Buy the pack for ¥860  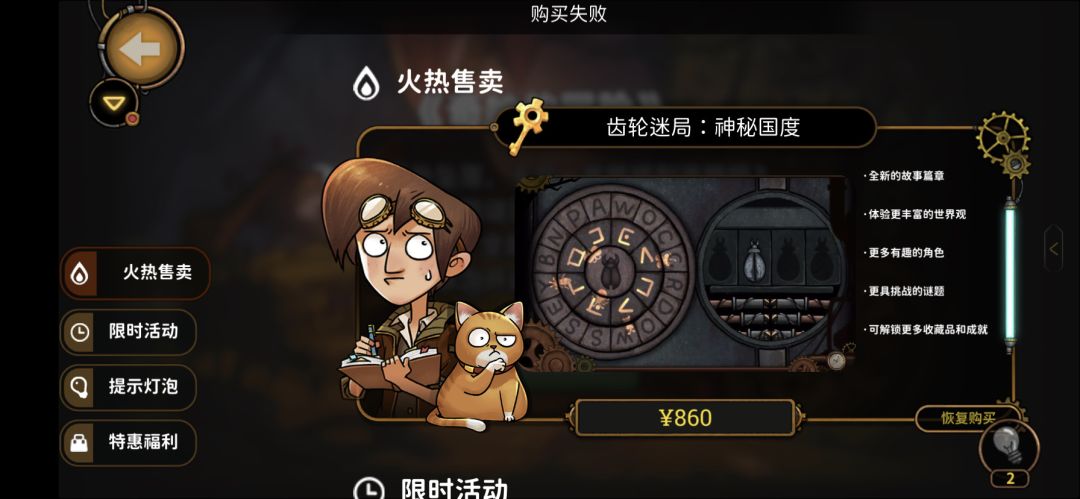coord(685,418)
